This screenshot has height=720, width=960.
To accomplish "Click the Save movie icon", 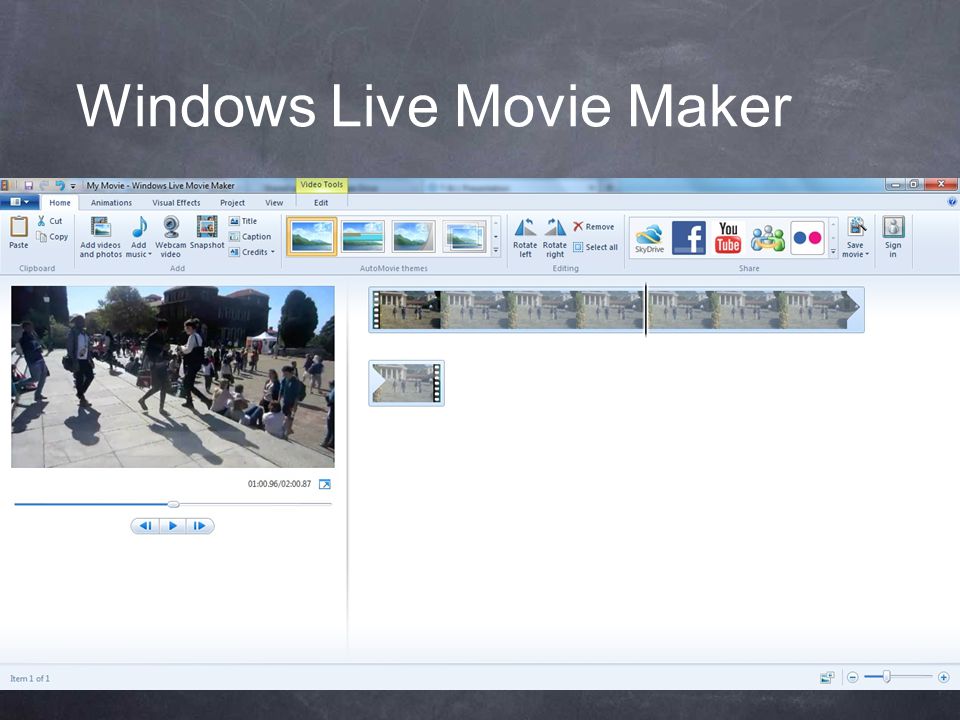I will [856, 227].
